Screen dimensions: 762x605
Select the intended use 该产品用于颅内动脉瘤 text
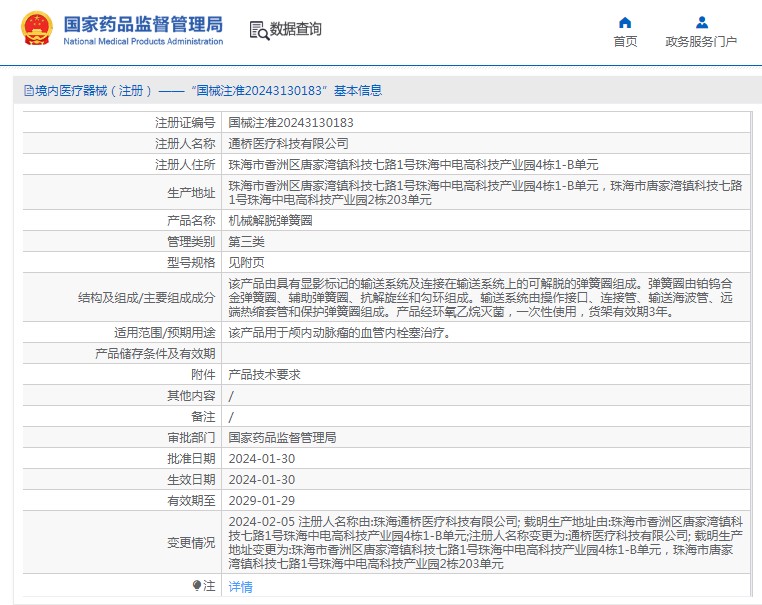click(x=339, y=333)
